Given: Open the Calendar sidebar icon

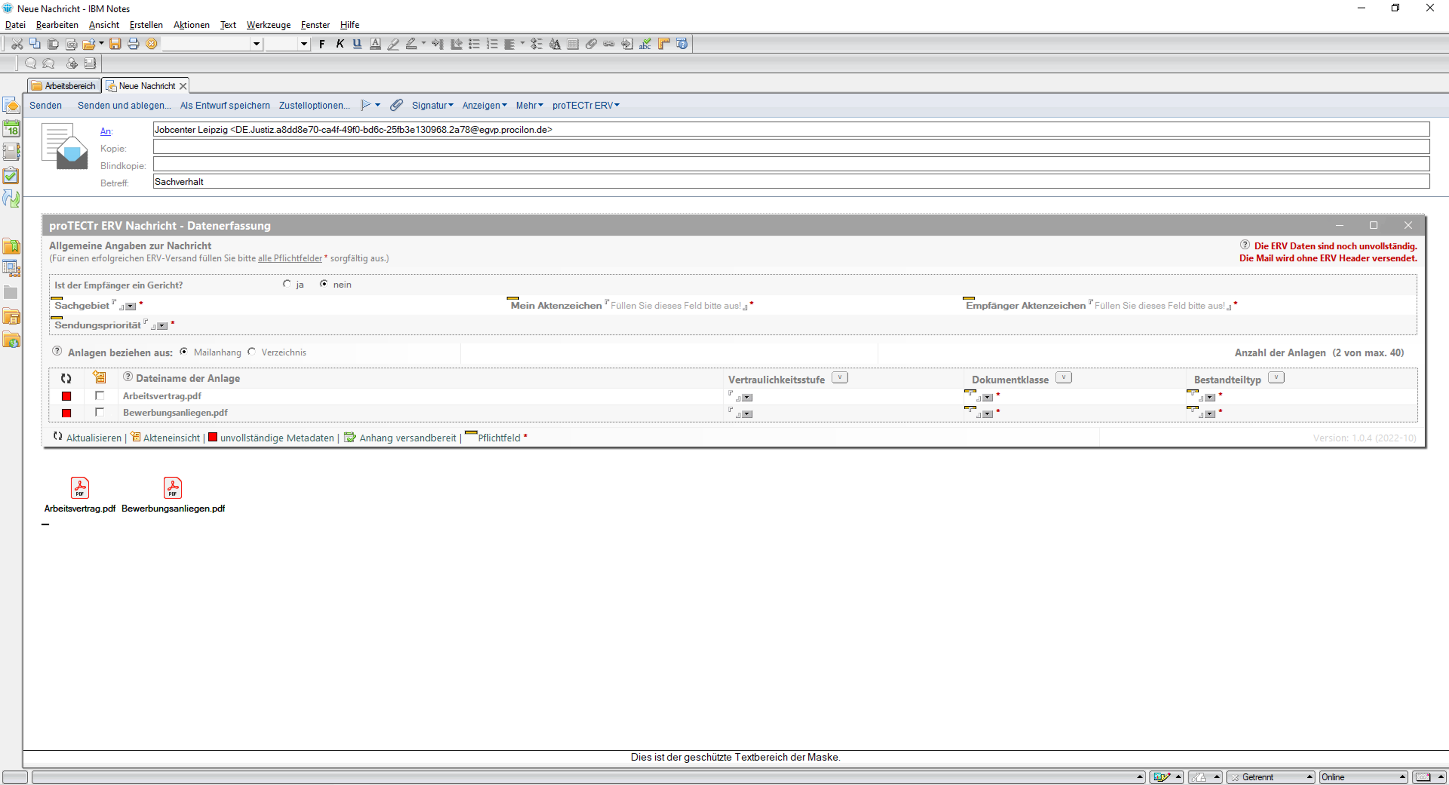Looking at the screenshot, I should (x=11, y=128).
